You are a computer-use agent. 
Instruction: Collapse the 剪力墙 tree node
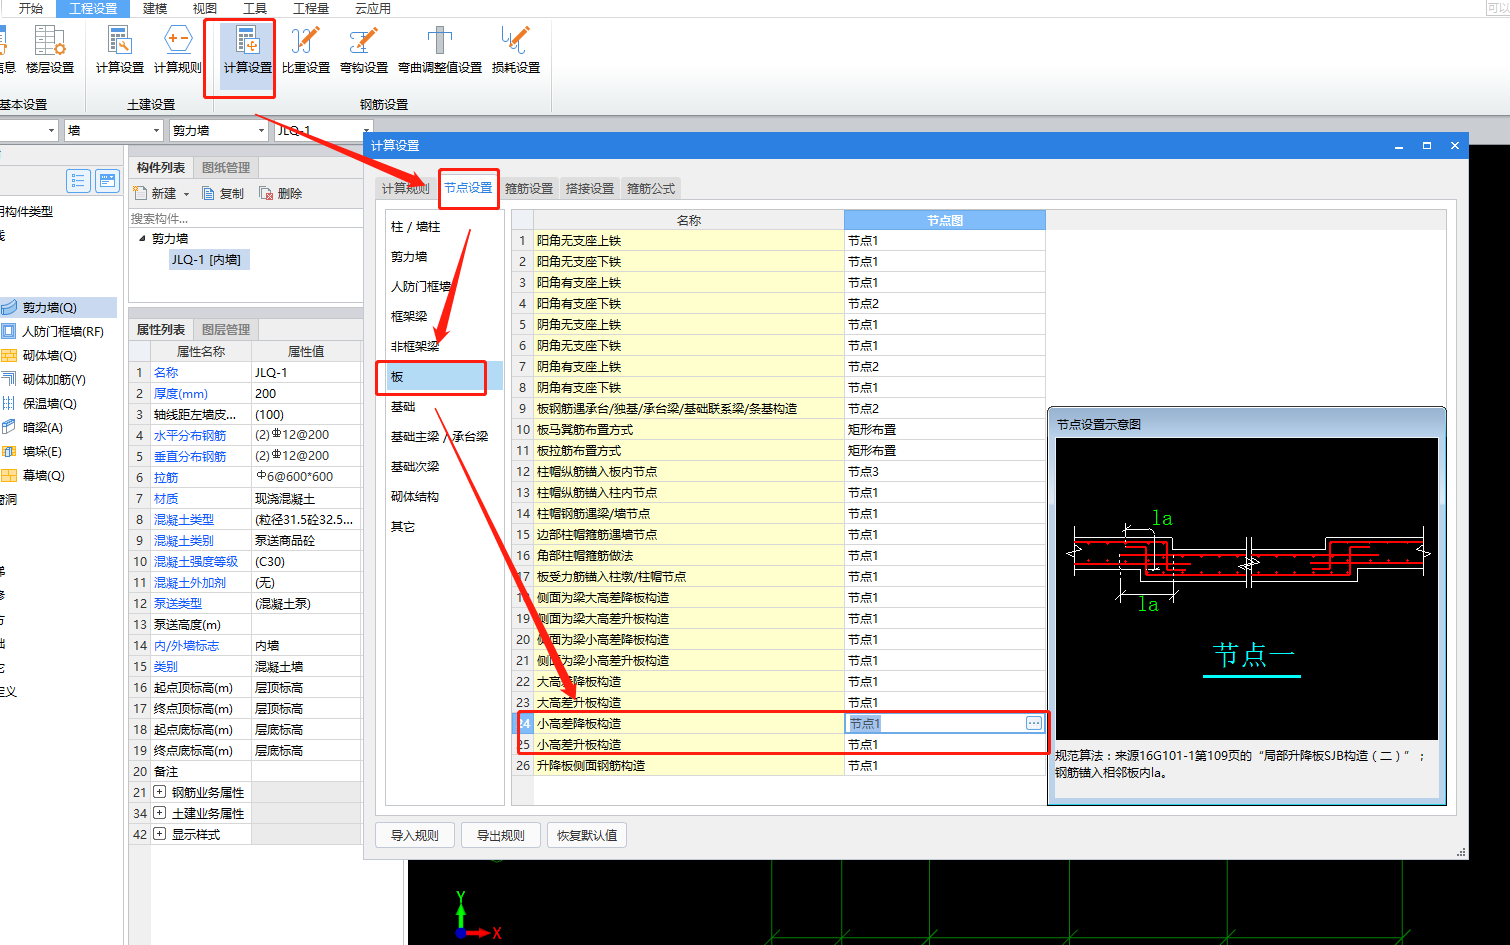(x=142, y=239)
